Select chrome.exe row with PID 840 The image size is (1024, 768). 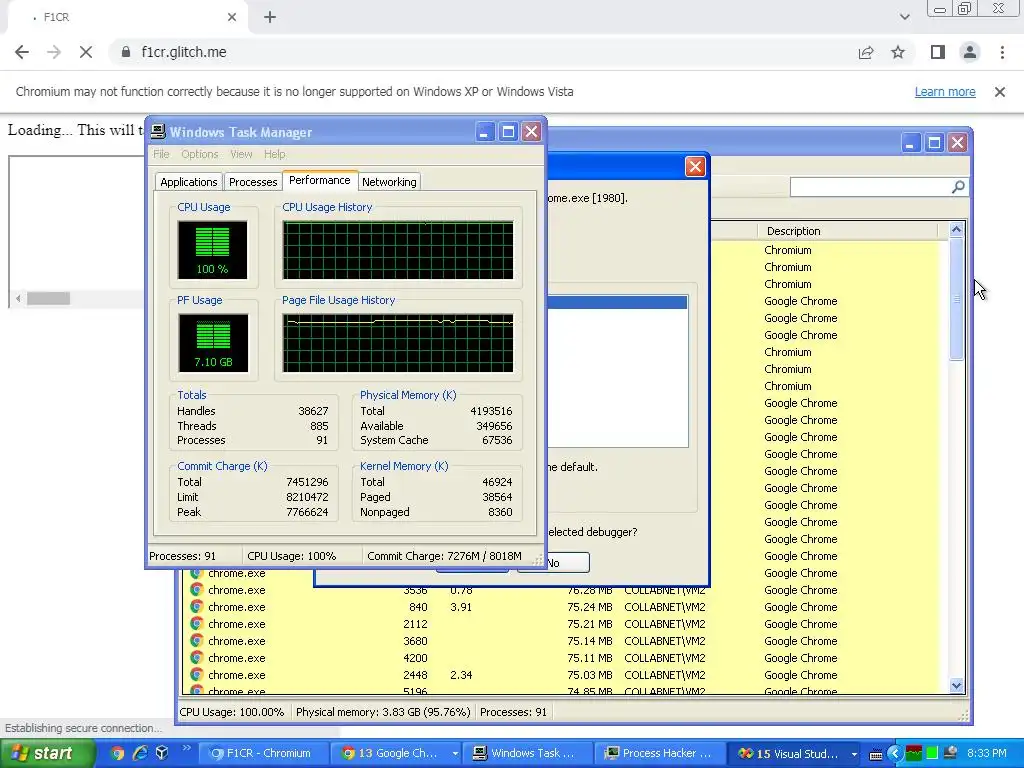point(566,607)
